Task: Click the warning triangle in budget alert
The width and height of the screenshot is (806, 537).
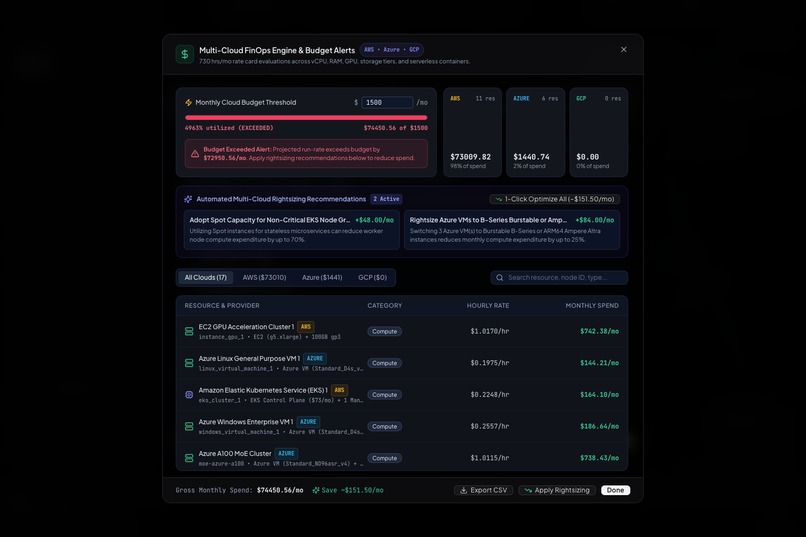Action: click(195, 154)
